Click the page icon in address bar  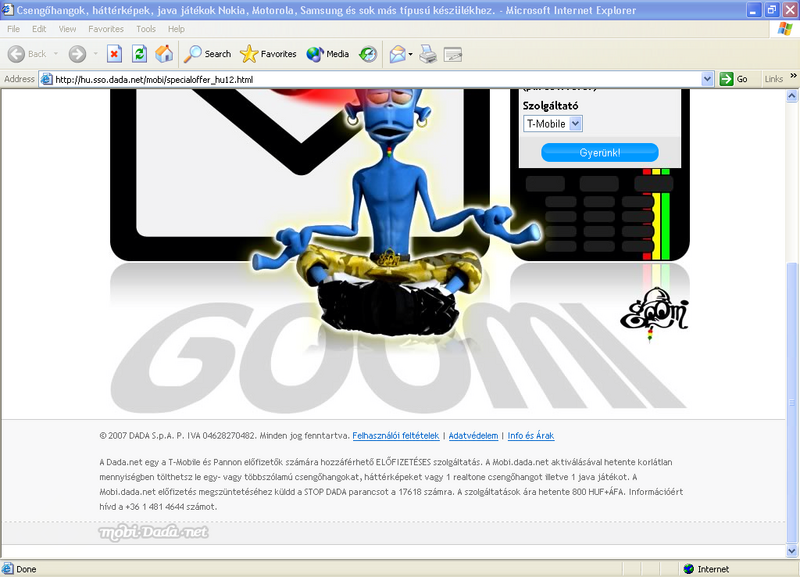coord(46,79)
